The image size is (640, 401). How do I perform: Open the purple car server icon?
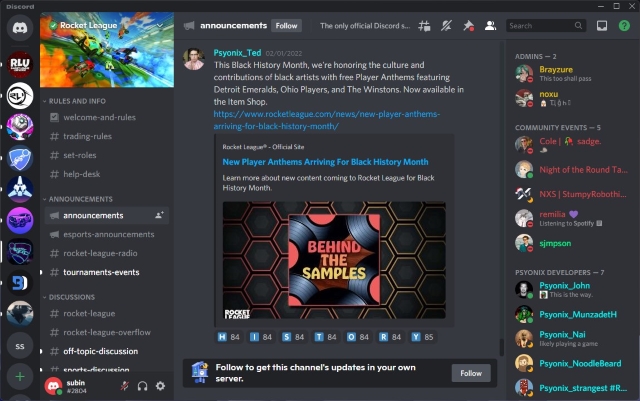pos(20,221)
